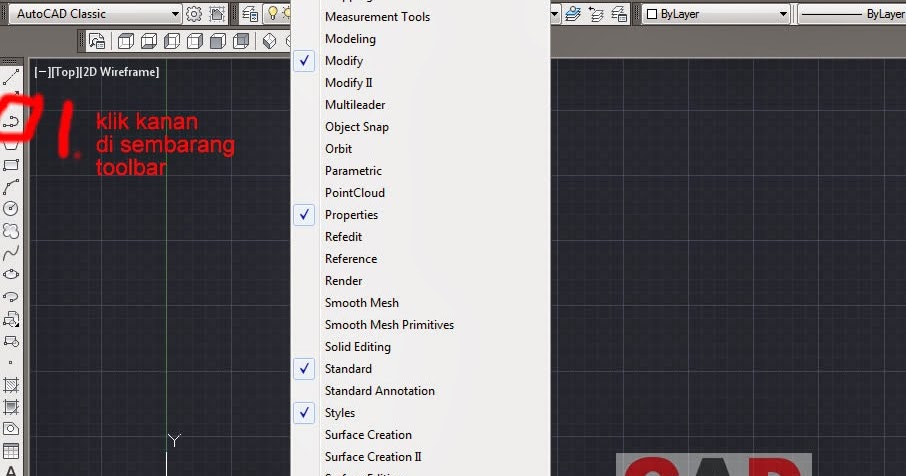
Task: Select the Gradient fill tool
Action: click(11, 407)
